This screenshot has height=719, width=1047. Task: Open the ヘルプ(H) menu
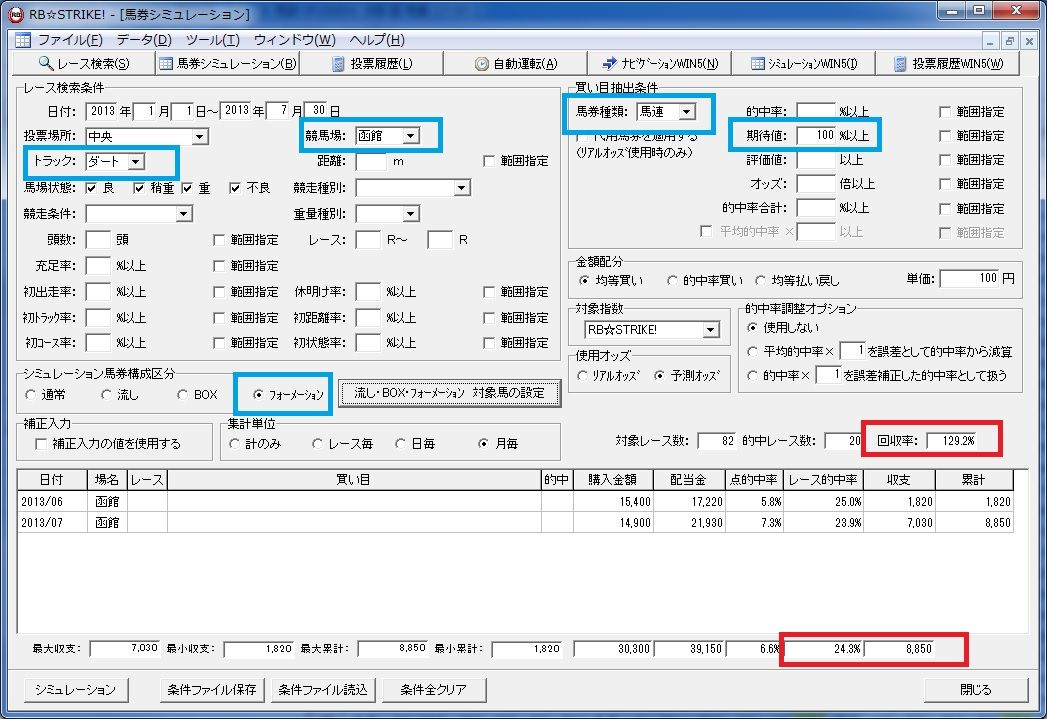[377, 40]
